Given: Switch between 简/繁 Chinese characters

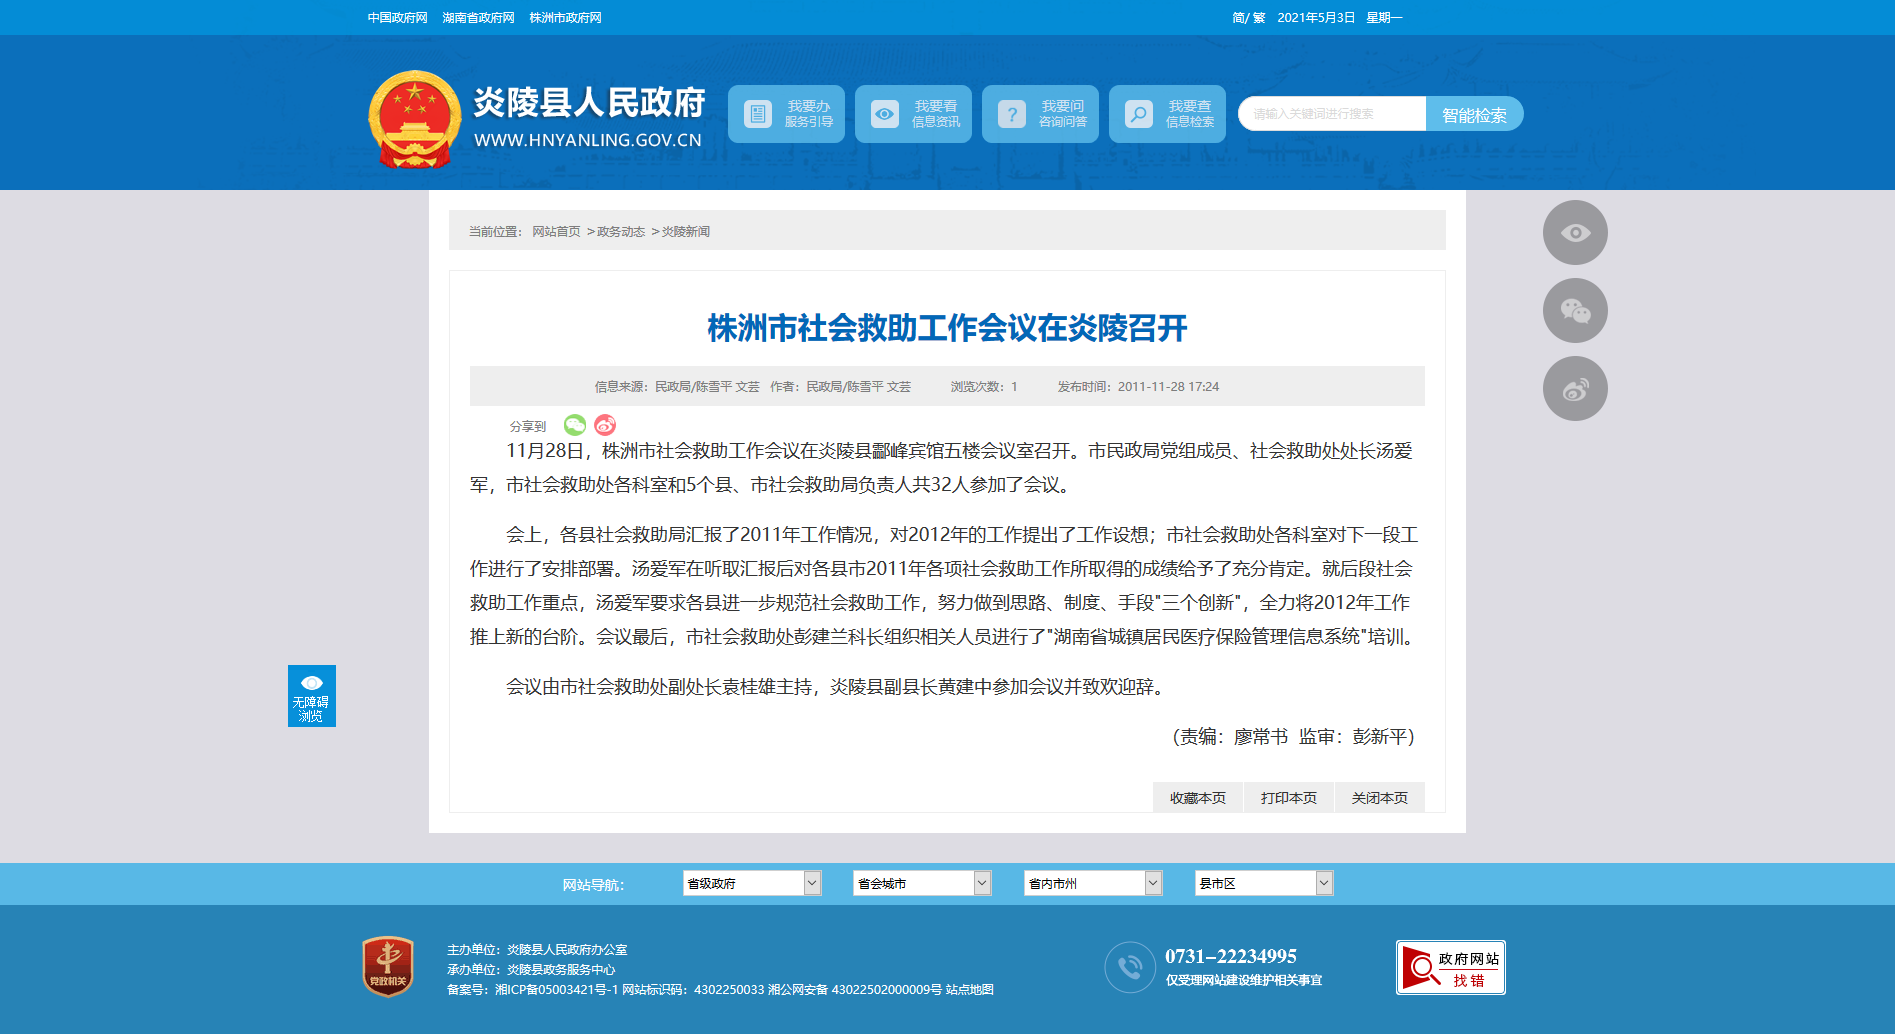Looking at the screenshot, I should (1248, 18).
